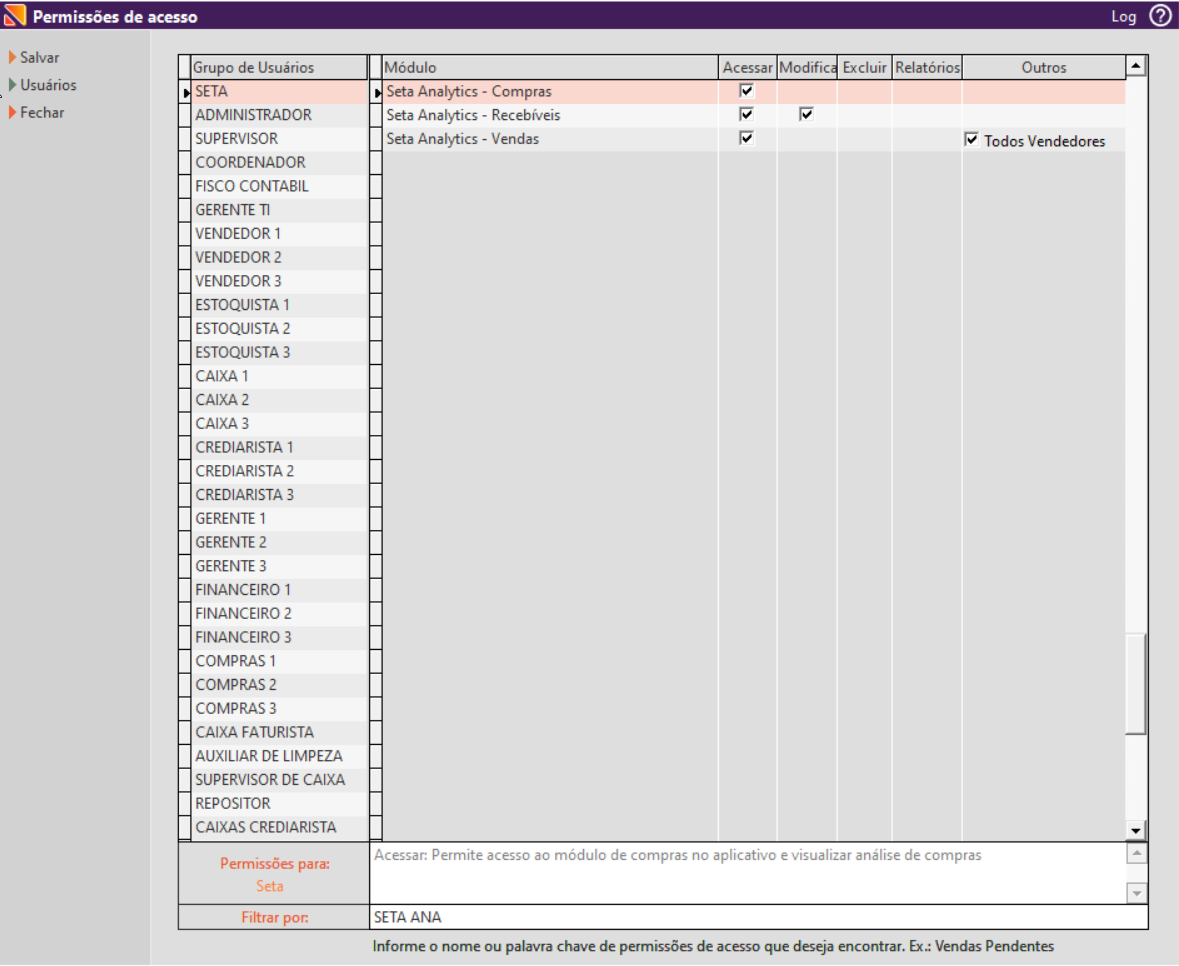Uncheck Modificar for Seta Analytics - Recebíveis
Screen dimensions: 1179x966
point(806,114)
